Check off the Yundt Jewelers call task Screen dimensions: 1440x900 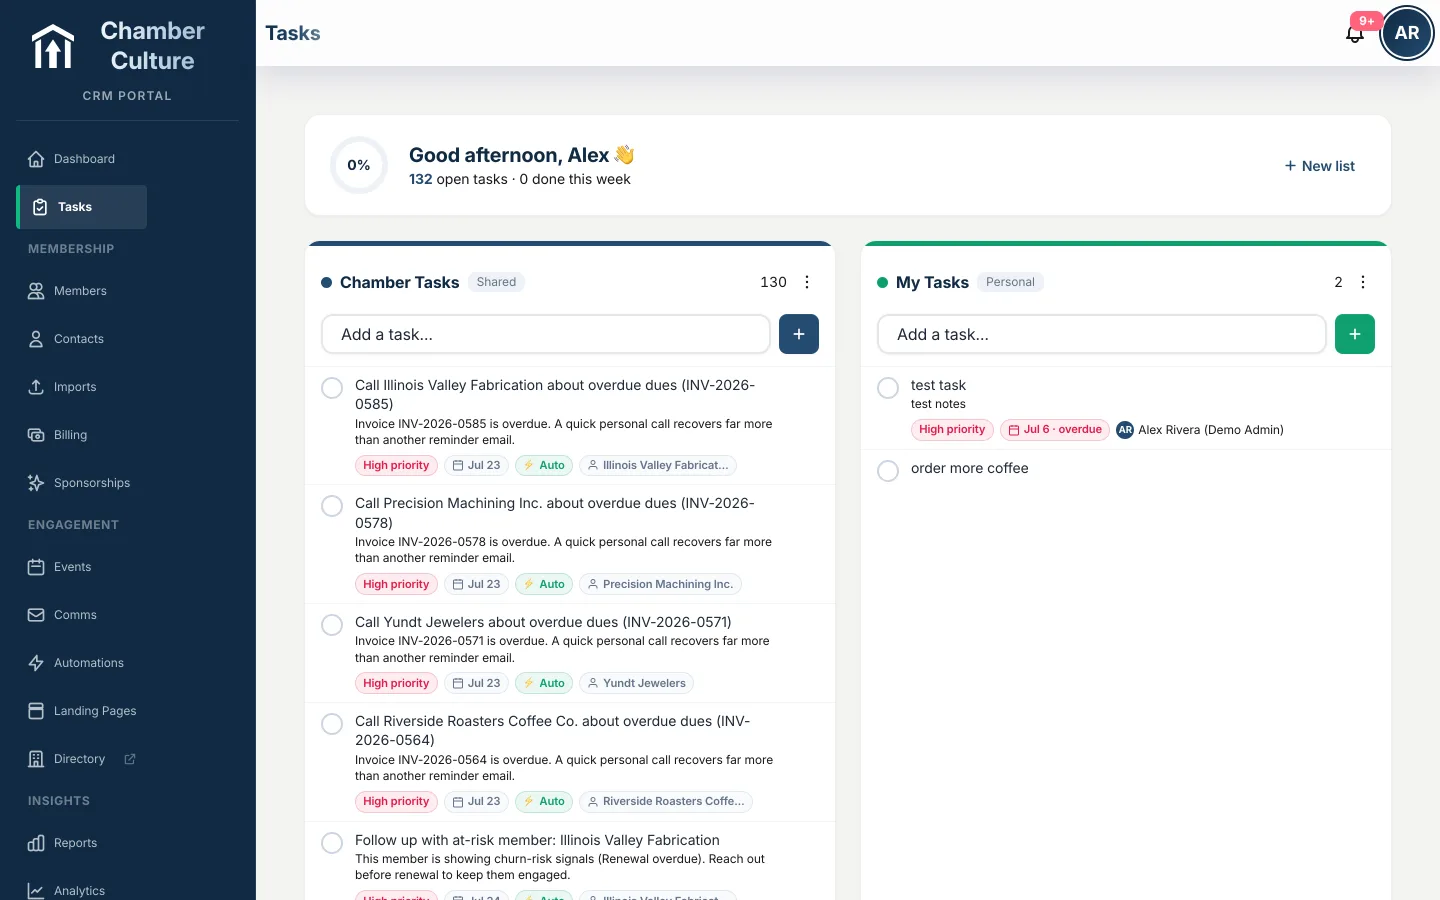click(332, 625)
